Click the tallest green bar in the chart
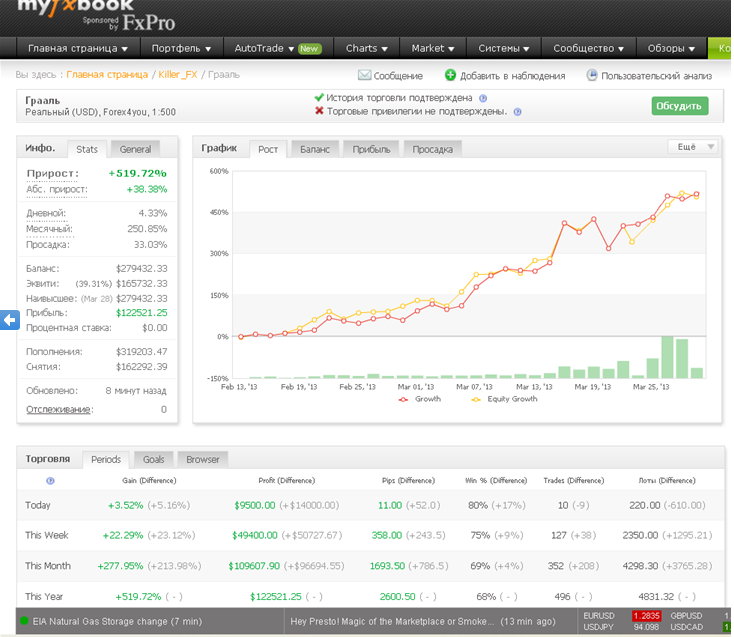Image resolution: width=734 pixels, height=637 pixels. 667,357
